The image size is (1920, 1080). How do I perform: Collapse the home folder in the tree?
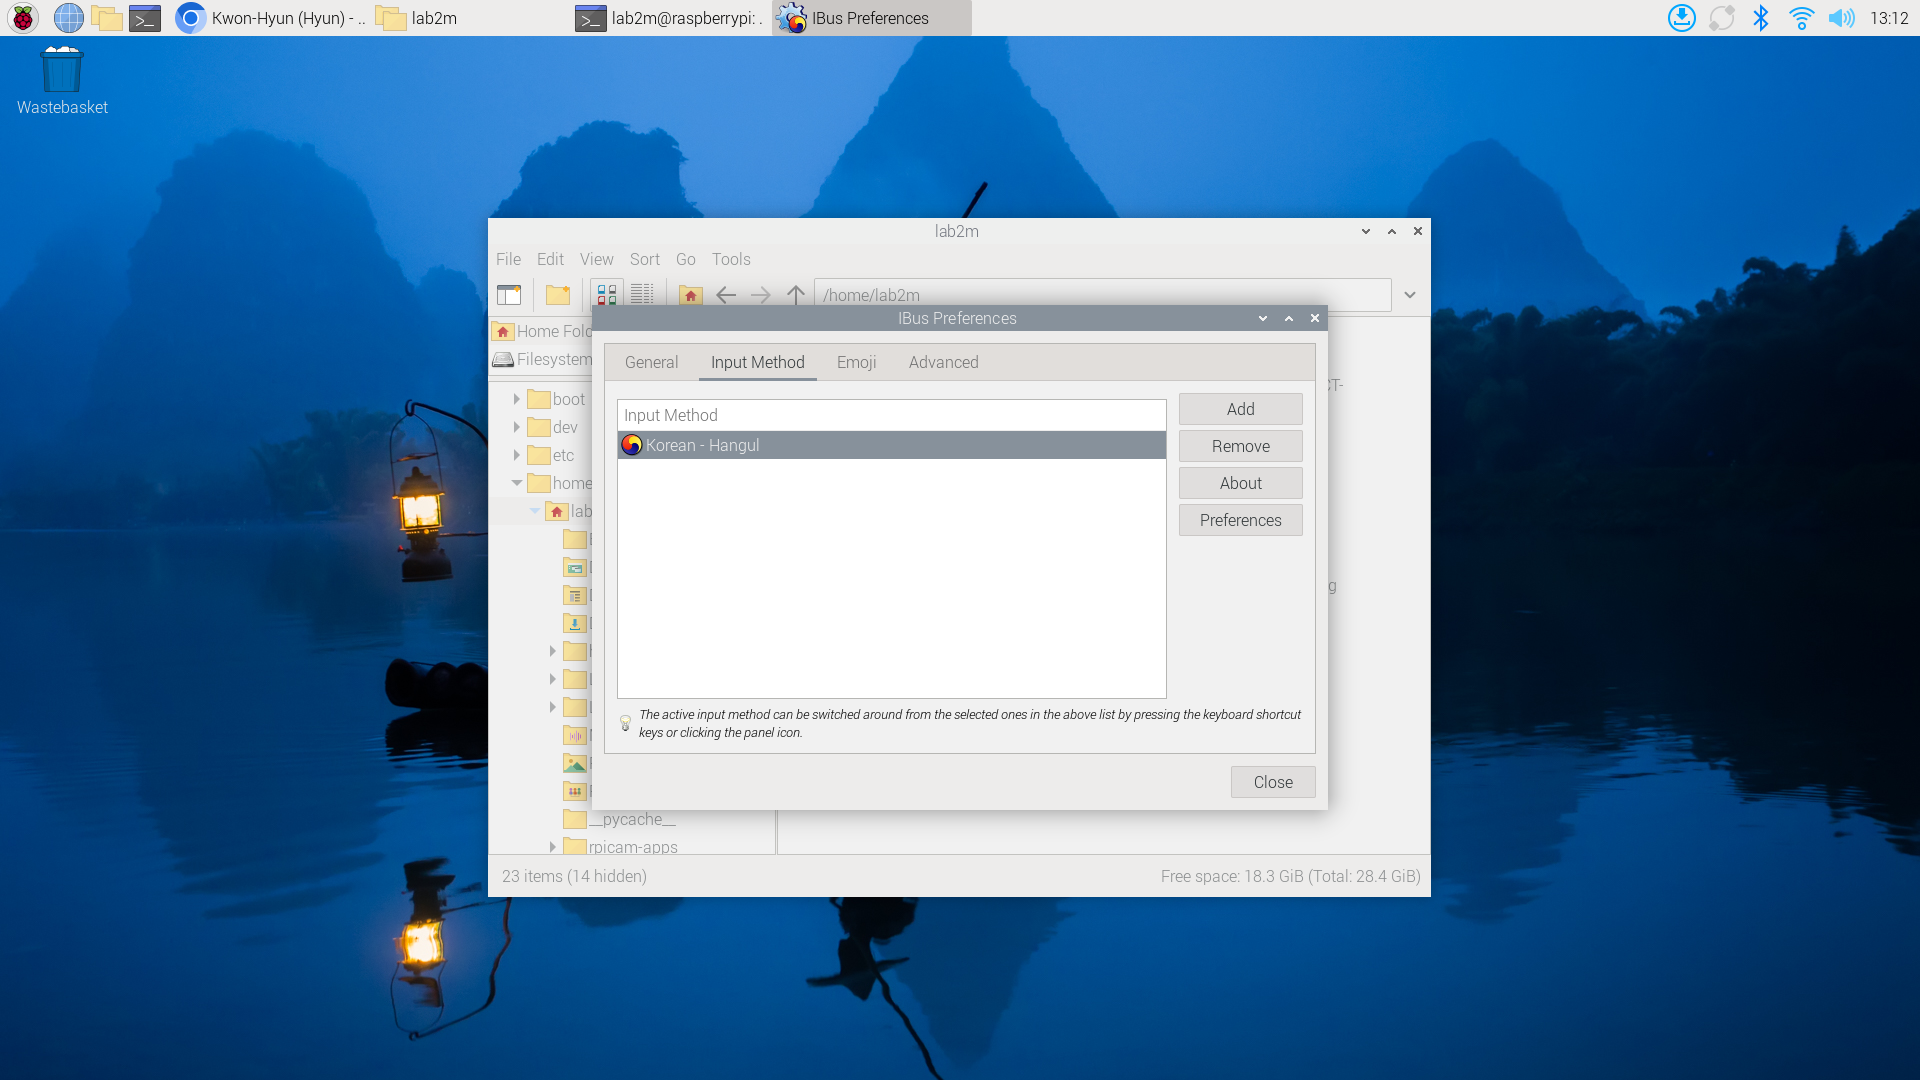pos(517,482)
